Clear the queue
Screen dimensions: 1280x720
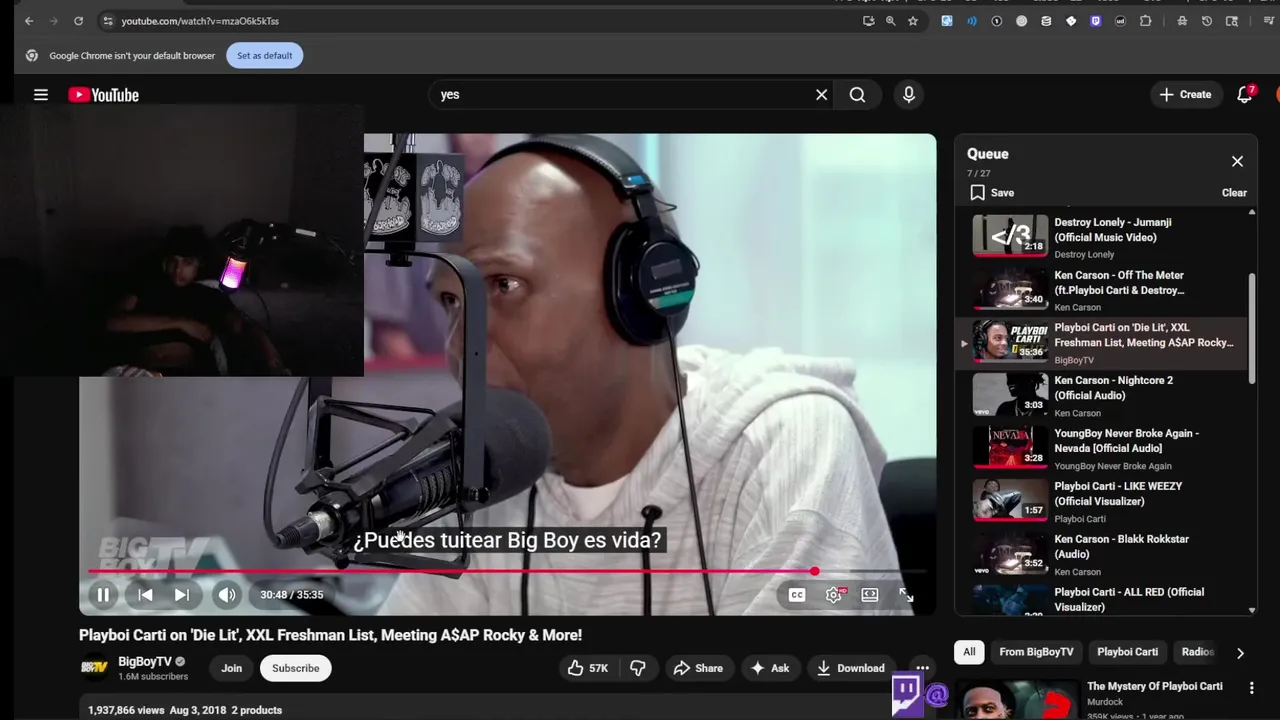(1234, 193)
